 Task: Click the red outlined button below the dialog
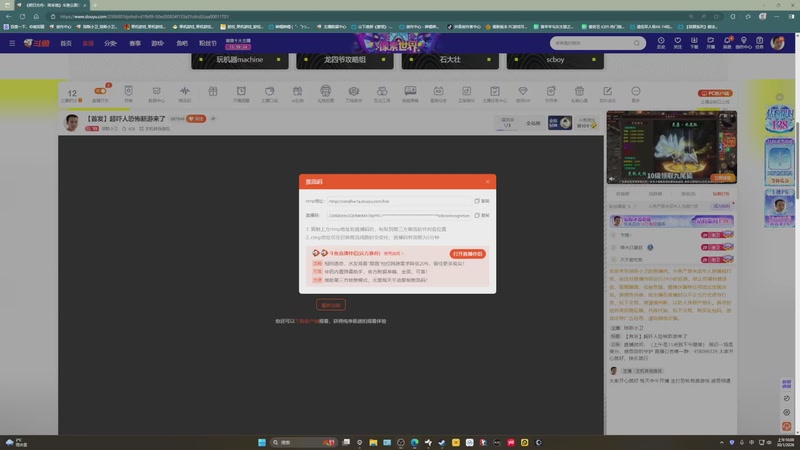[x=331, y=305]
